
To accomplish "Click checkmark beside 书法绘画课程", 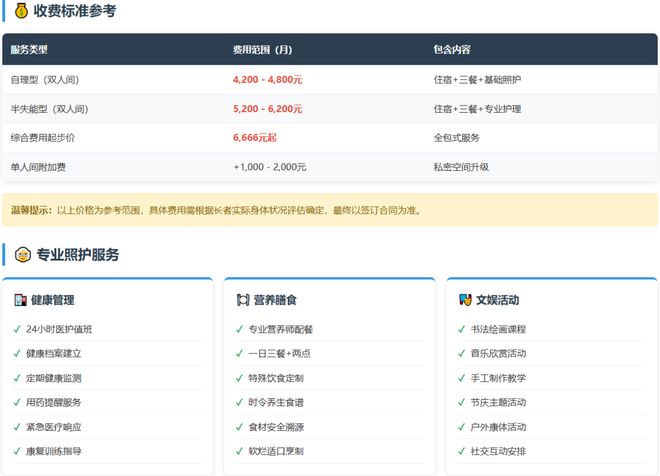I will [x=462, y=329].
